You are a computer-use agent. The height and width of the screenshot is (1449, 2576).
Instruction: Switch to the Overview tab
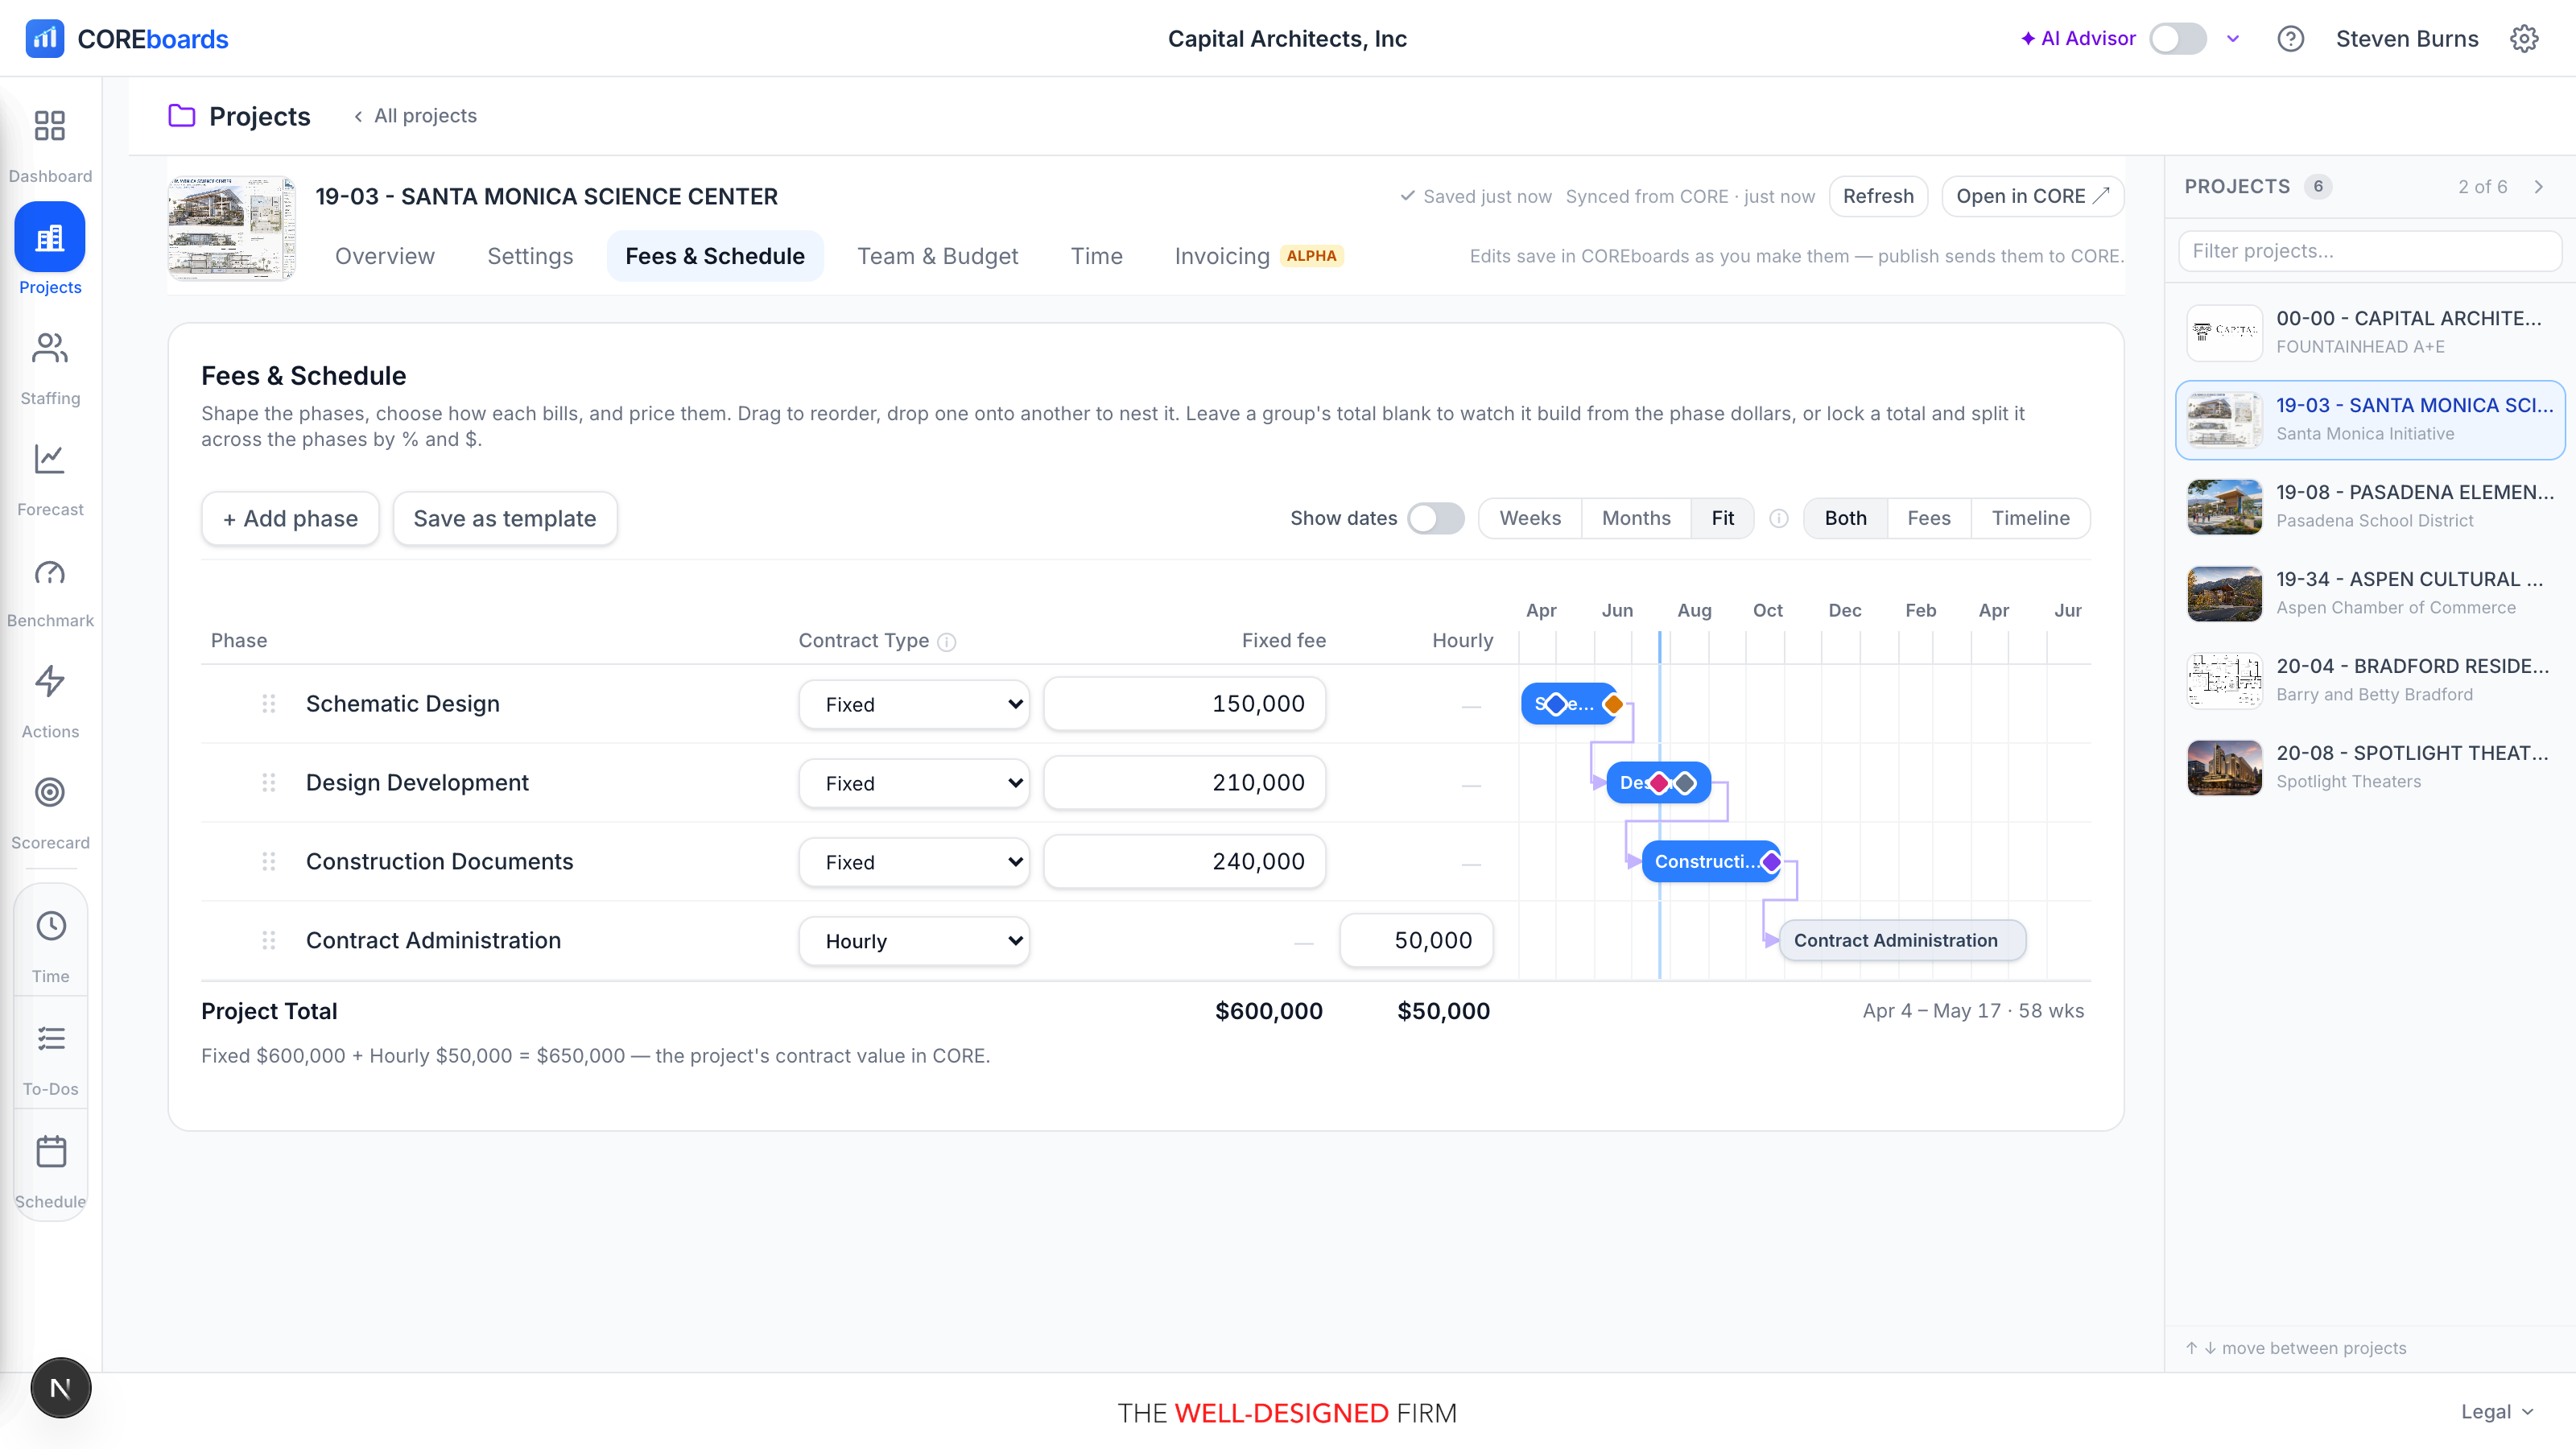pos(385,256)
